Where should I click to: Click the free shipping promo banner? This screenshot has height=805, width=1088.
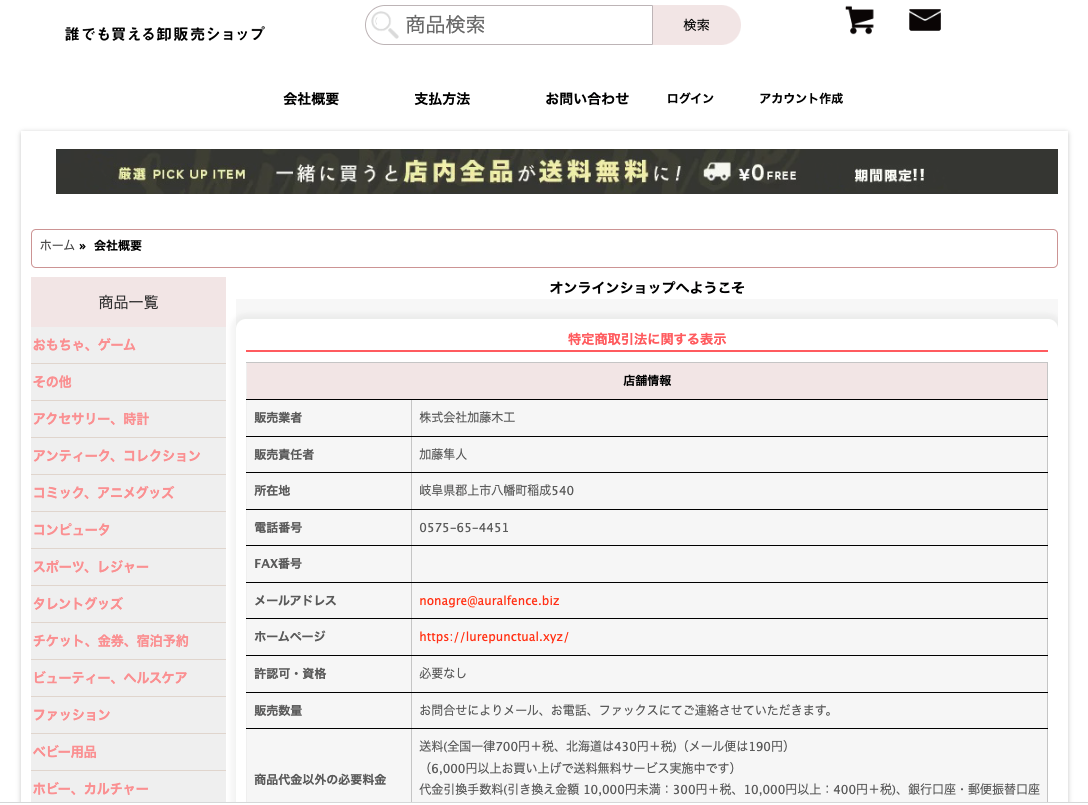[x=556, y=172]
